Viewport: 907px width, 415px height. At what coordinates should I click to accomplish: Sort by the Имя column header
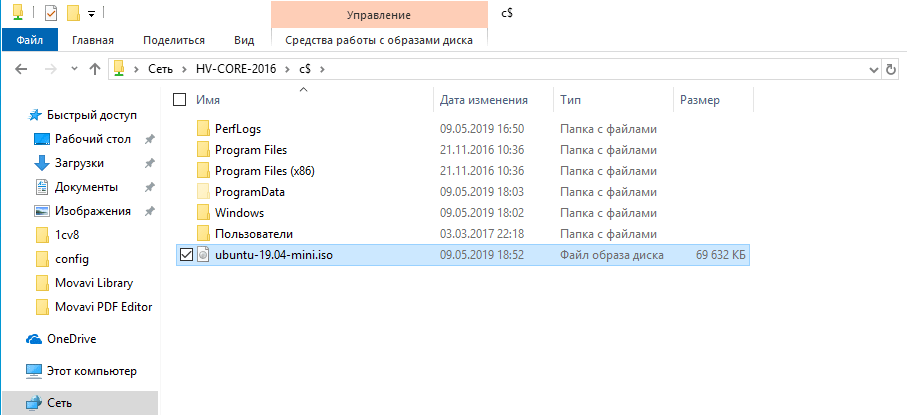(x=208, y=100)
